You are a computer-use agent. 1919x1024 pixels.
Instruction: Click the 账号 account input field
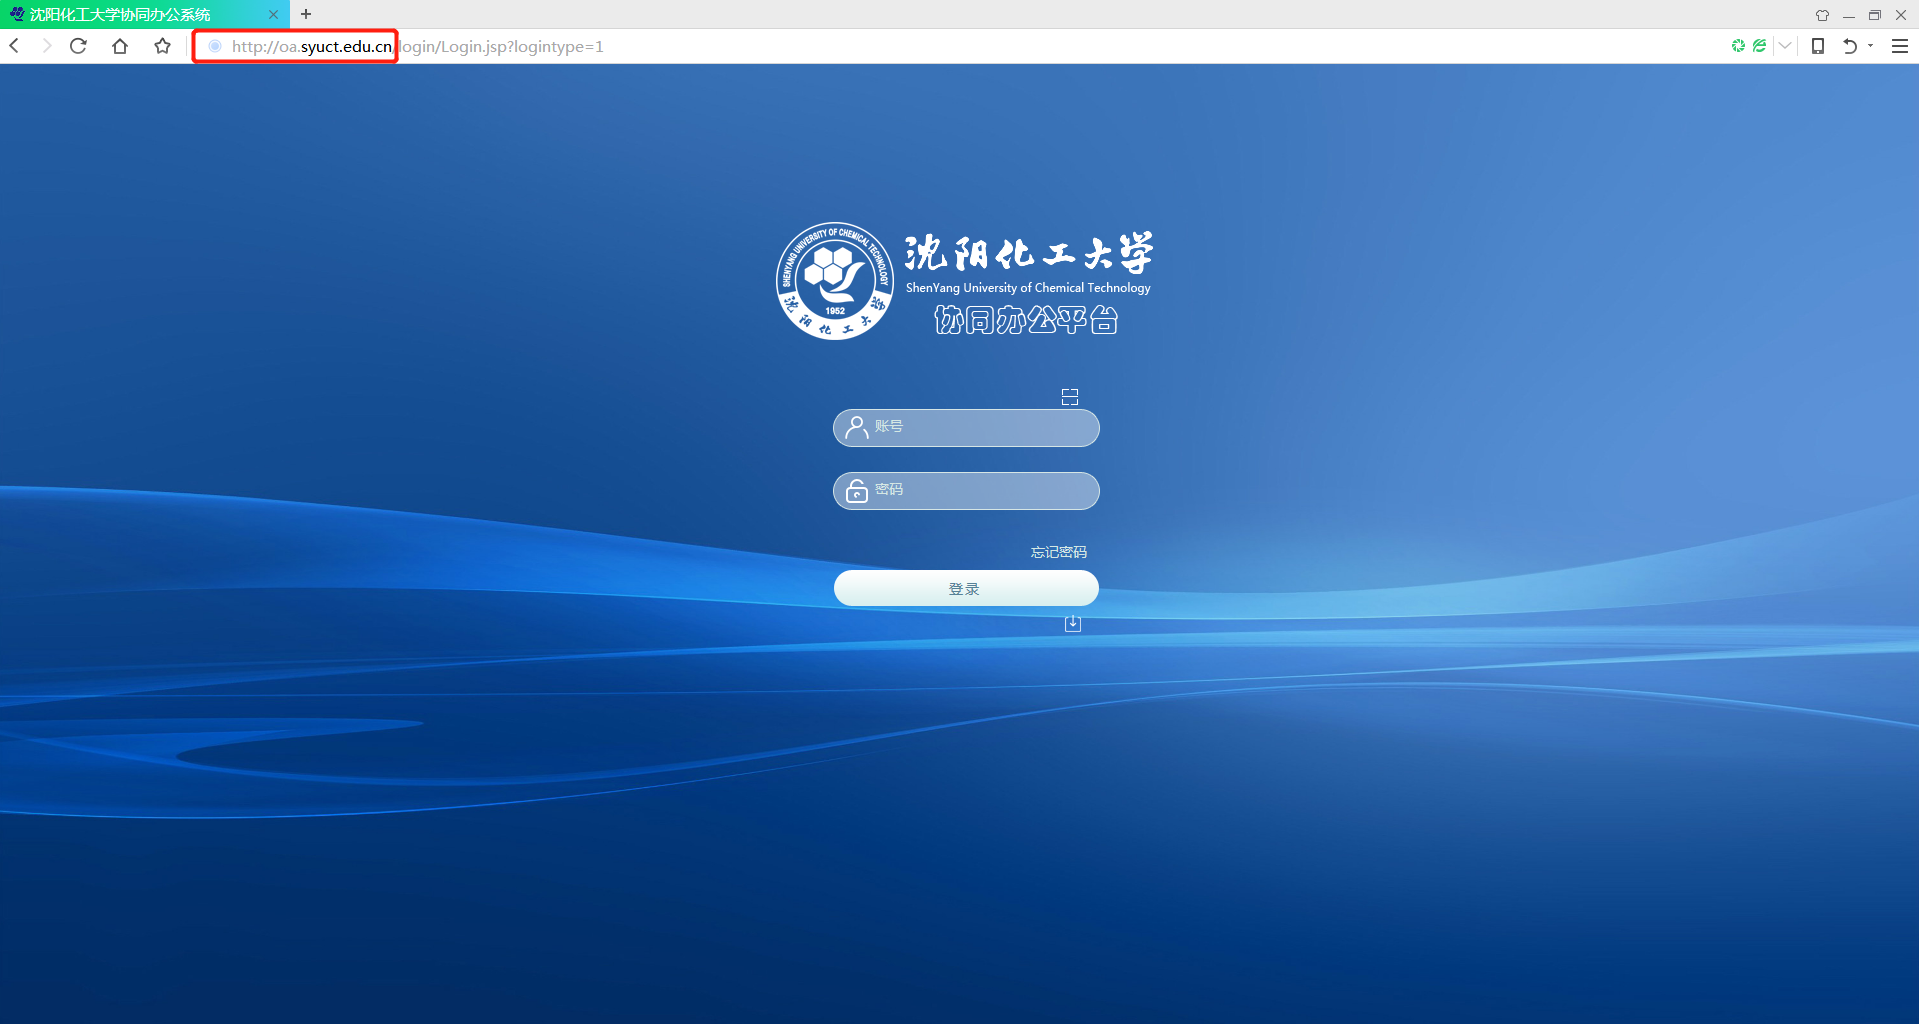(966, 428)
